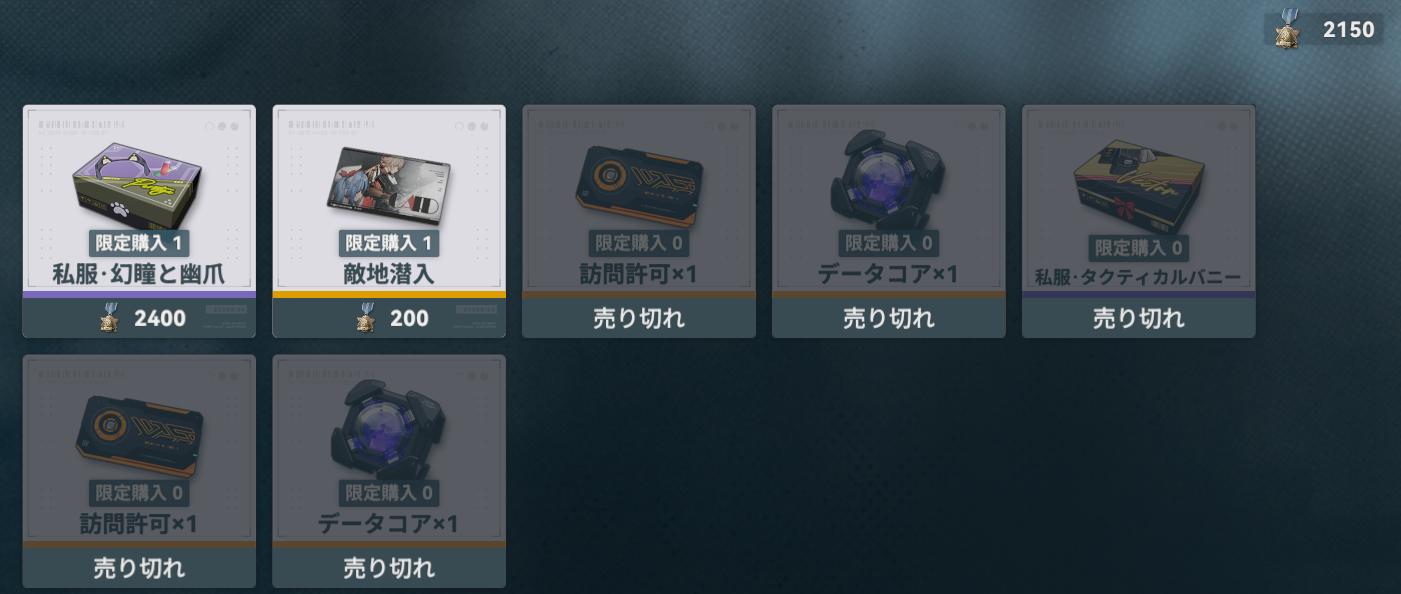Click 売り切れ under first-row 訪問許可×1
This screenshot has width=1401, height=594.
pyautogui.click(x=639, y=318)
